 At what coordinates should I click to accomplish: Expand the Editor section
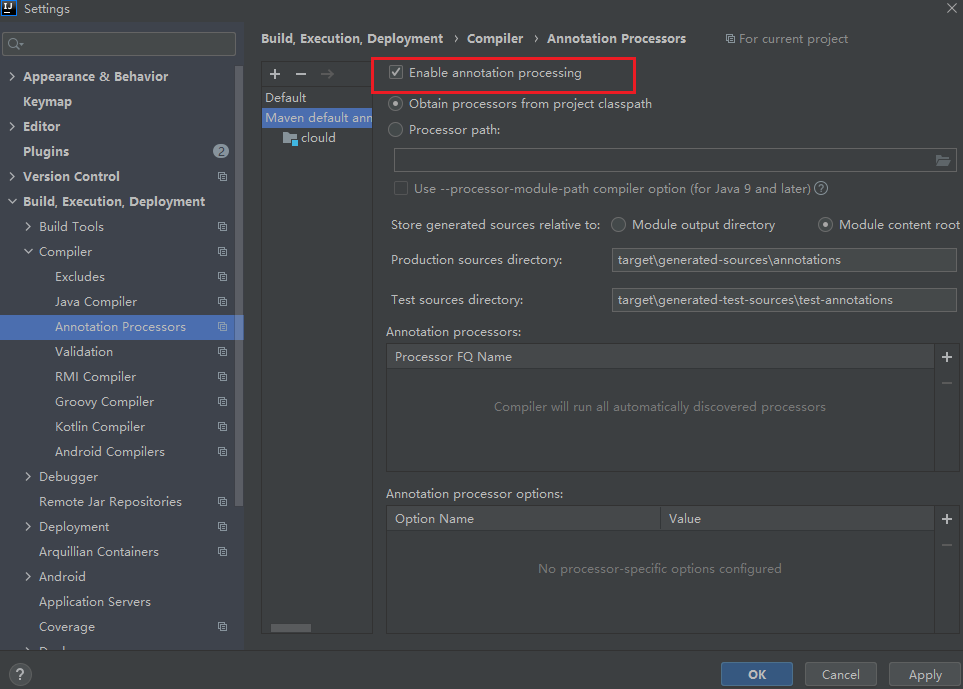[12, 127]
